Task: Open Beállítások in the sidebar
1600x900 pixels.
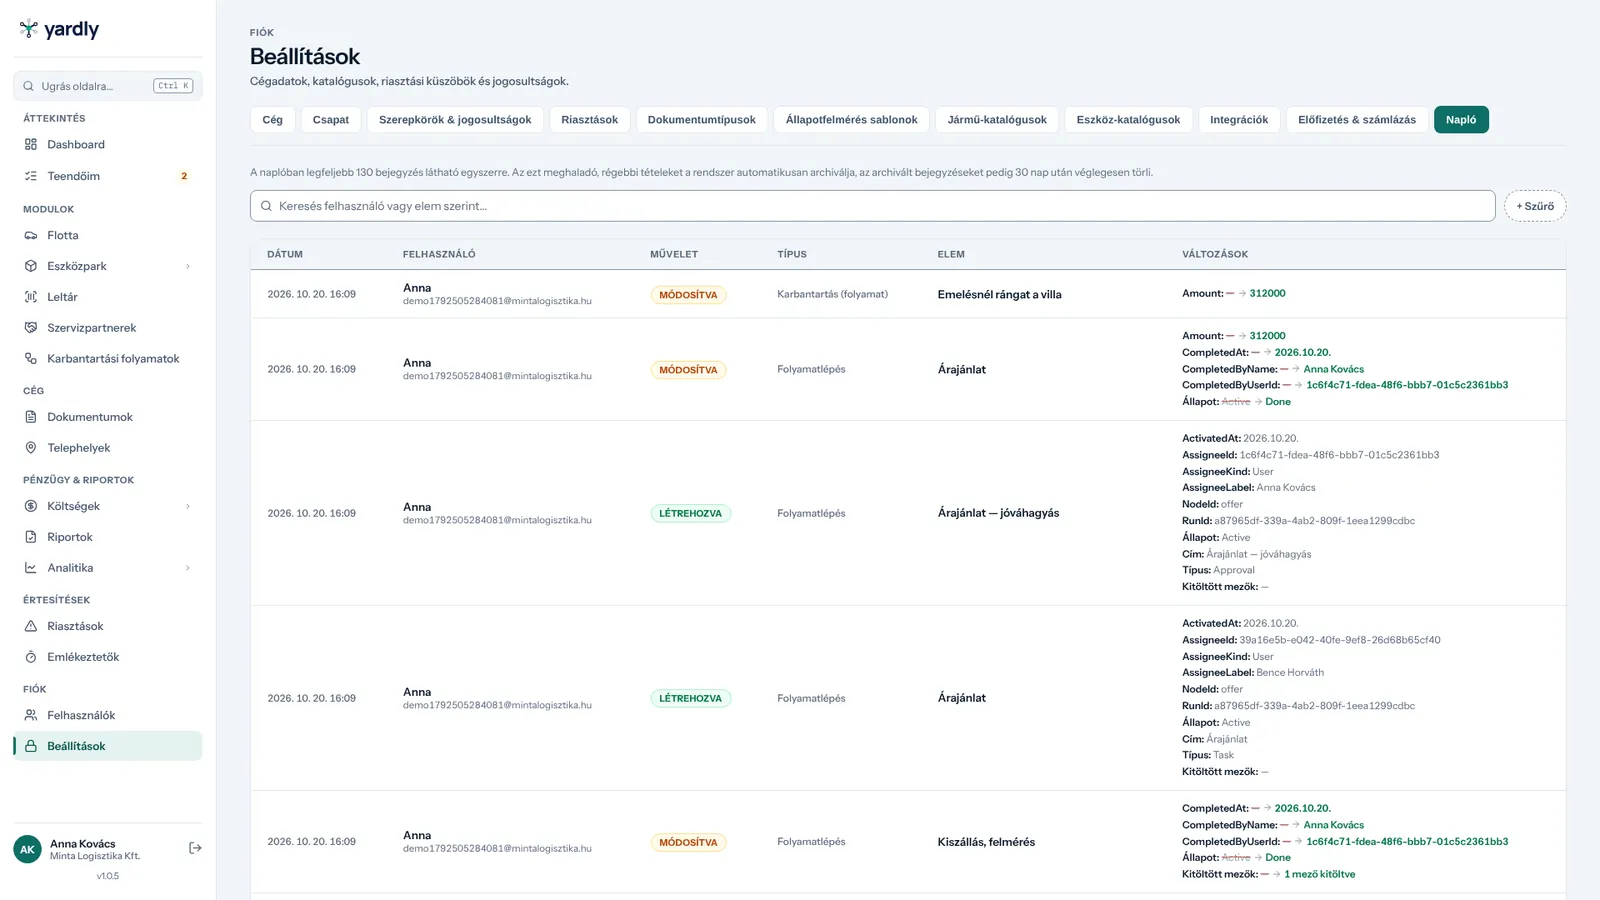Action: (108, 746)
